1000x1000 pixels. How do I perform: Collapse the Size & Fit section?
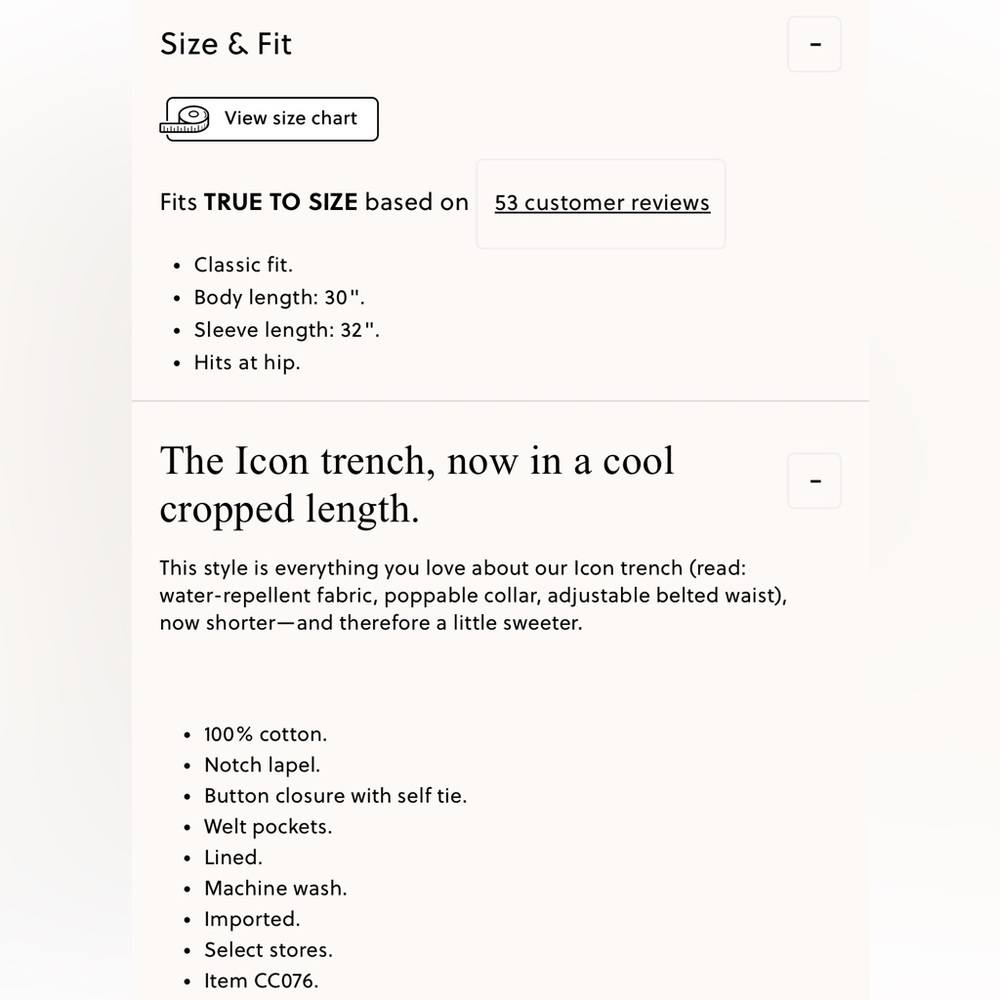tap(814, 44)
